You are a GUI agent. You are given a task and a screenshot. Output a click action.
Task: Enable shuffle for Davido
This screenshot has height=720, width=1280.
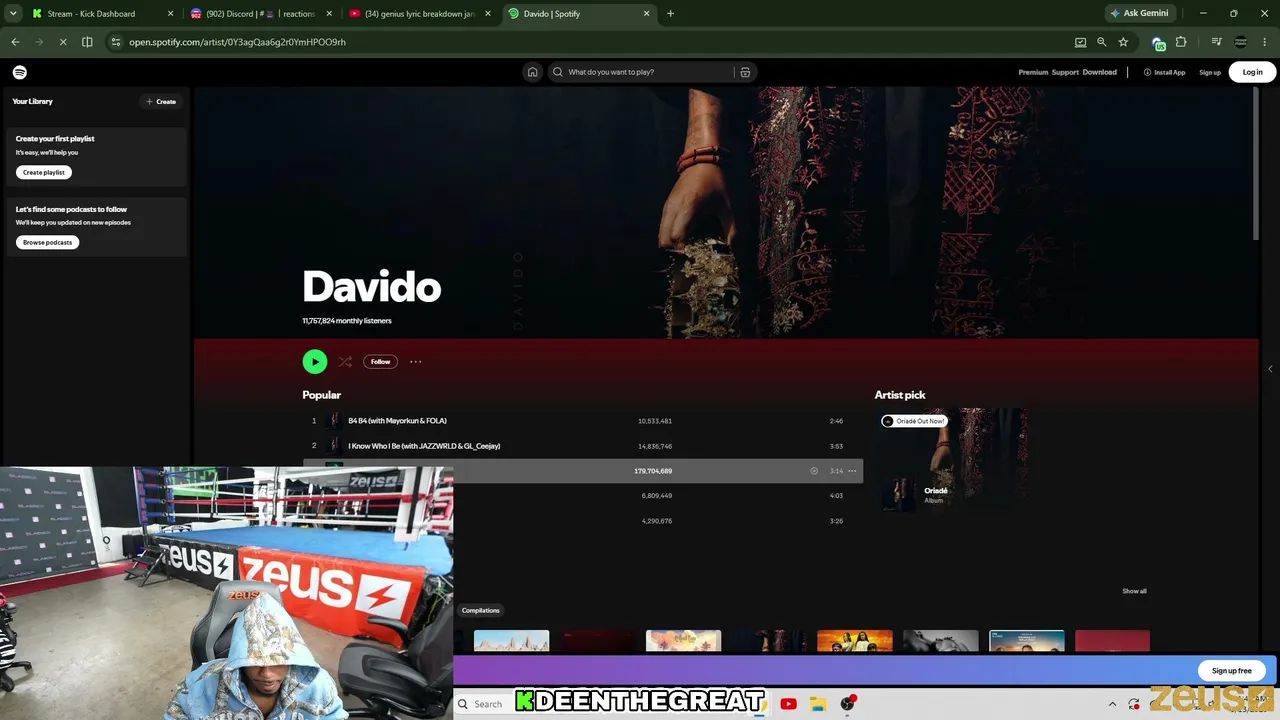point(345,362)
